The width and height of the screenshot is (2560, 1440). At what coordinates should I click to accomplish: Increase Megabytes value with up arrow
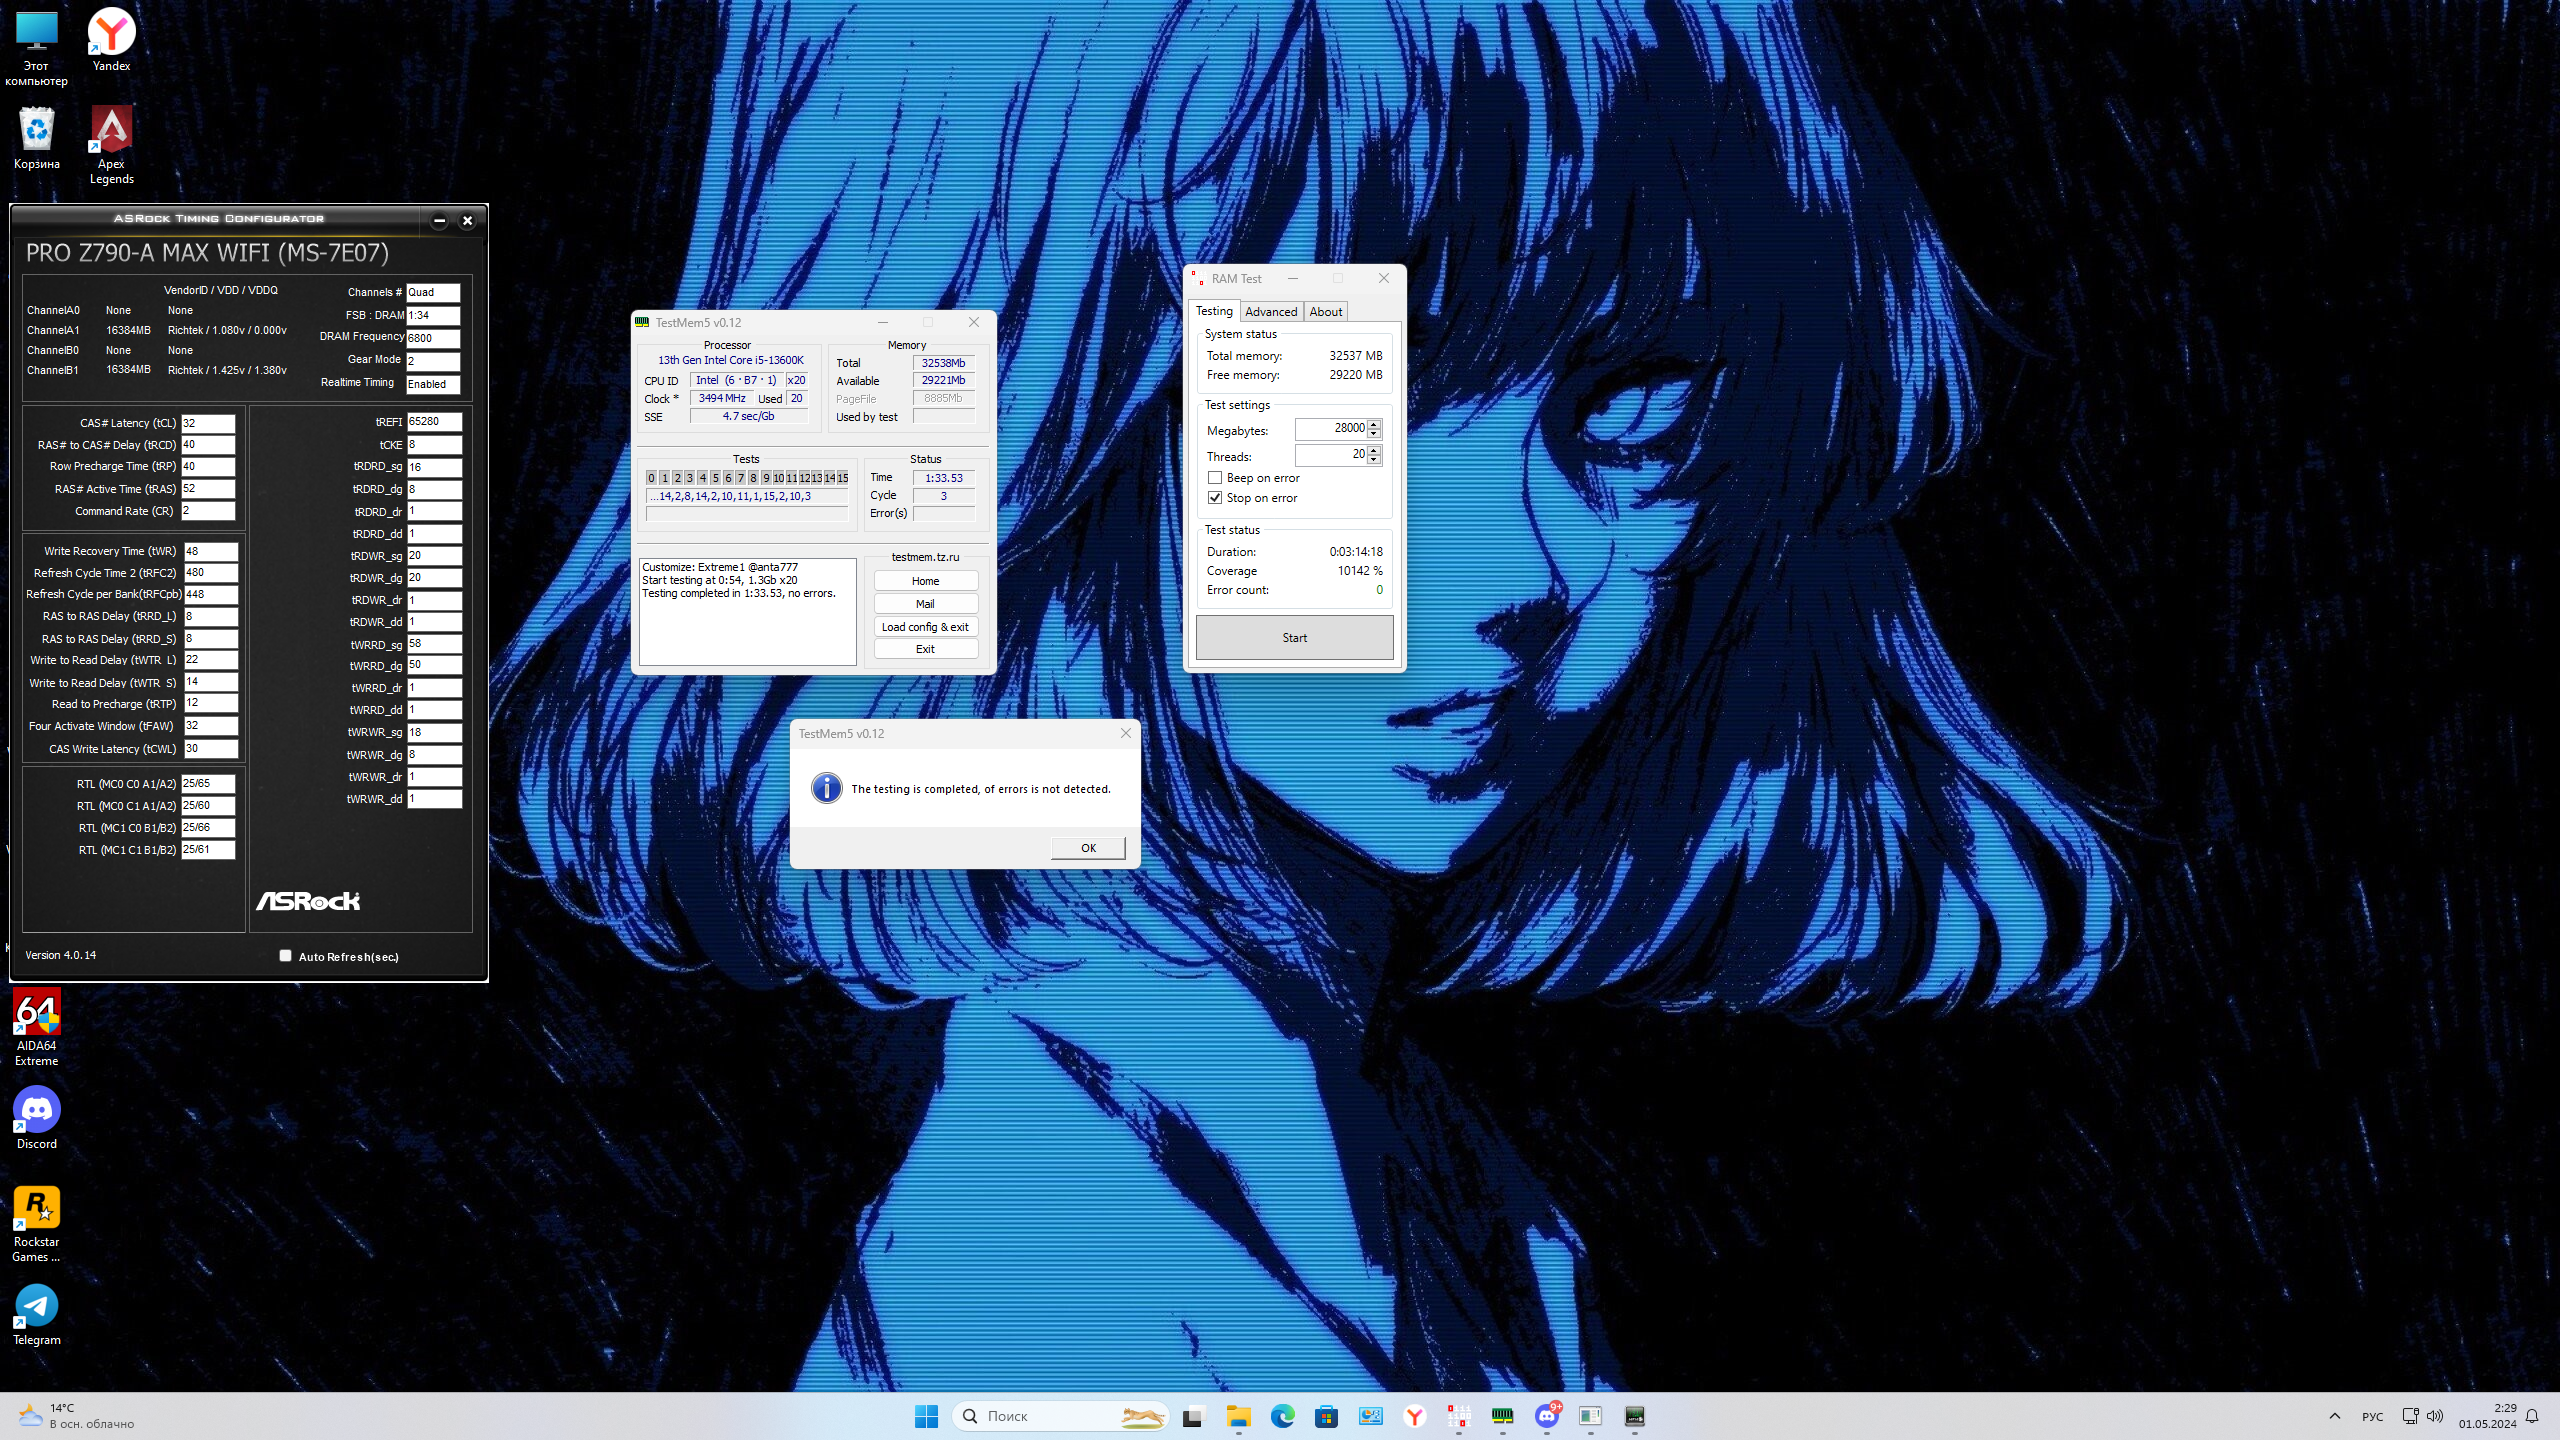pos(1374,424)
